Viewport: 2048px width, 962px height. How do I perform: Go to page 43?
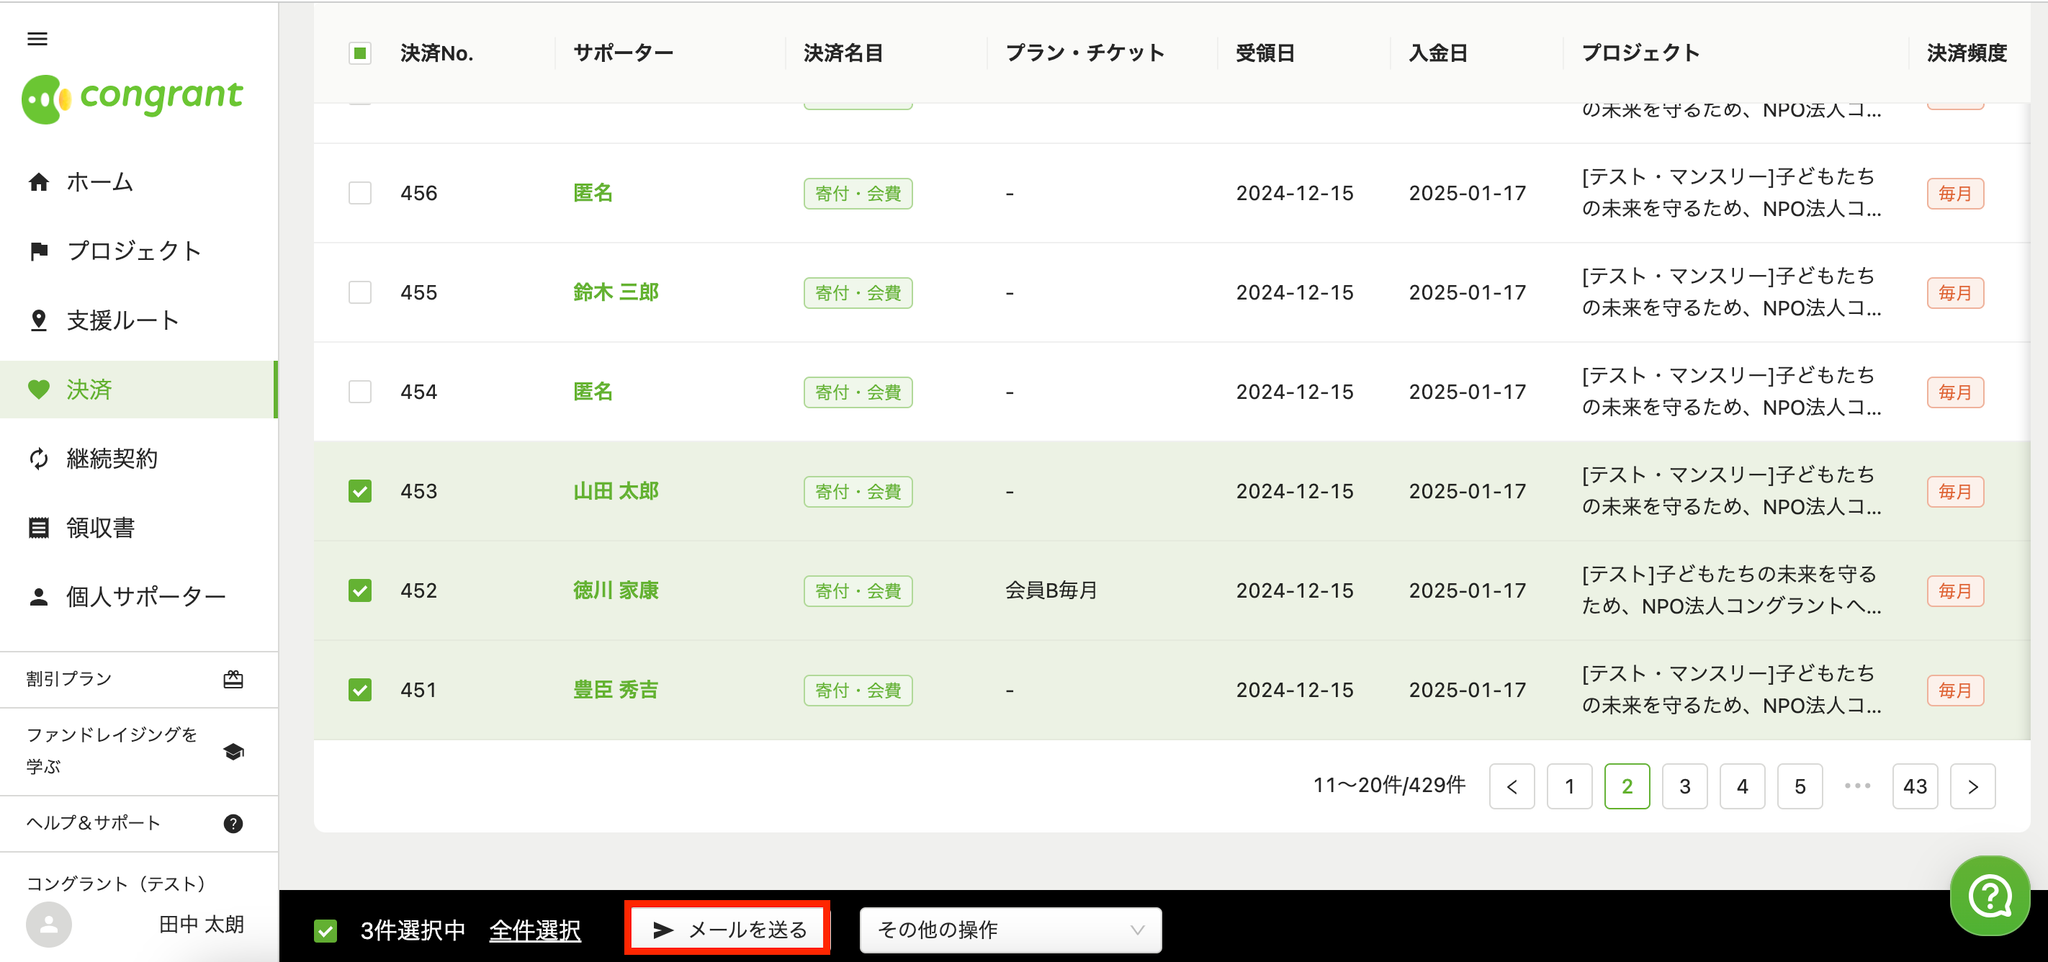[1915, 786]
